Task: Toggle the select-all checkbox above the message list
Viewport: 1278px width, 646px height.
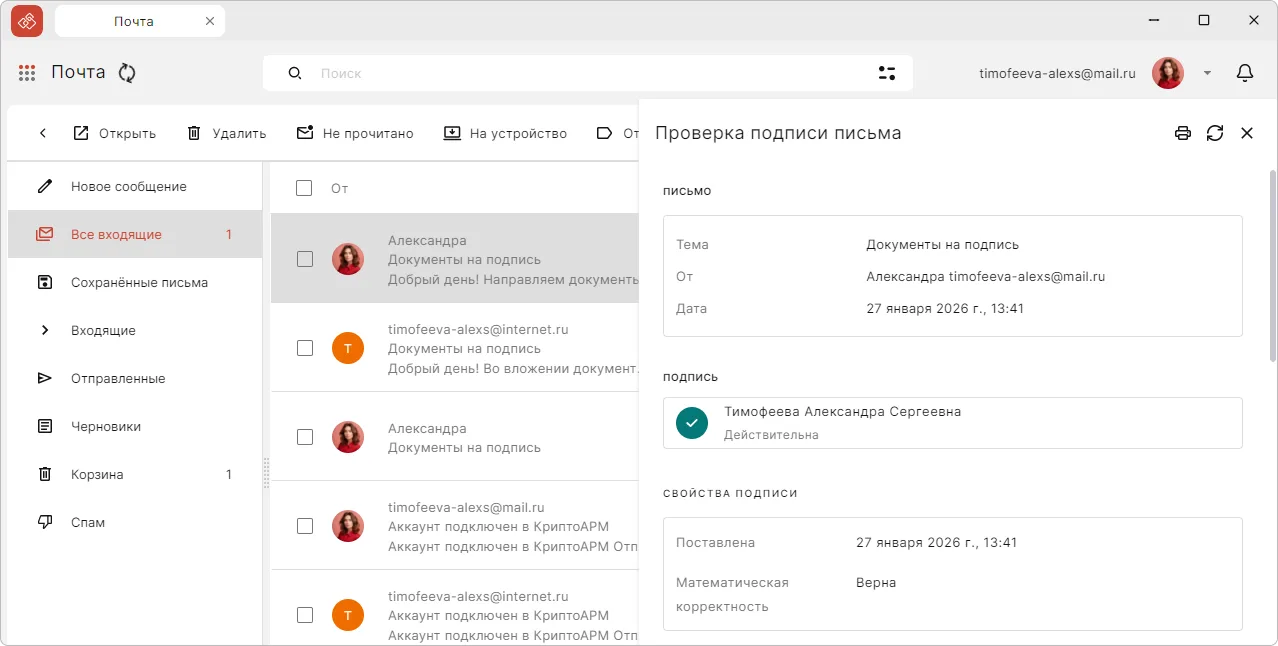Action: coord(305,188)
